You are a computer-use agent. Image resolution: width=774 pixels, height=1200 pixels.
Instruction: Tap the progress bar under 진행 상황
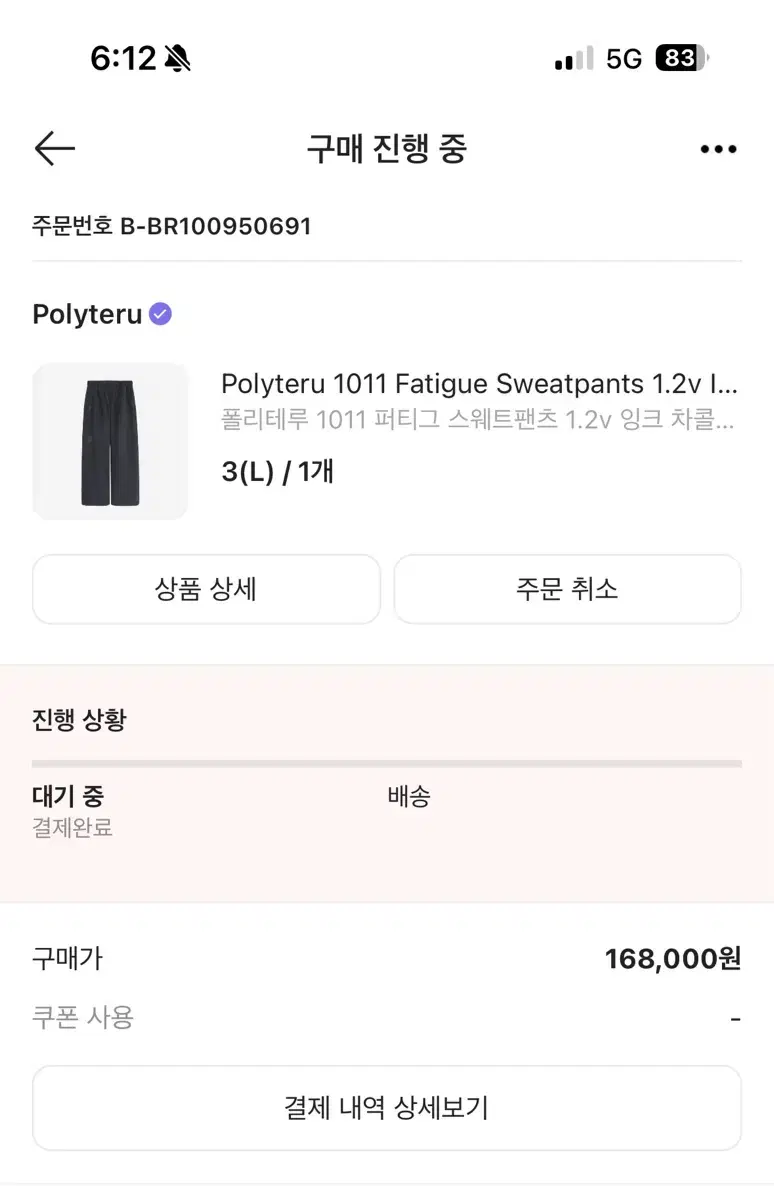[387, 764]
